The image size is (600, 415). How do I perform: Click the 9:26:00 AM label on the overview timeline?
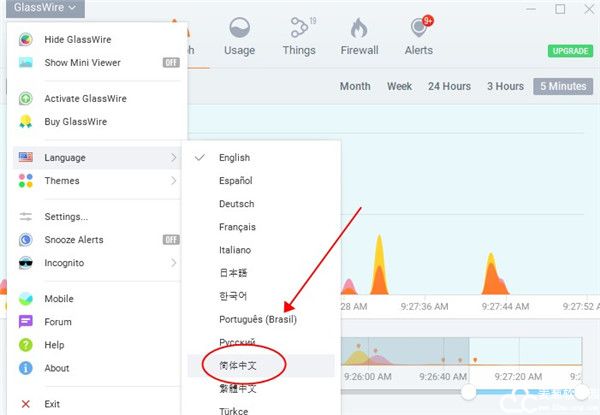[368, 377]
